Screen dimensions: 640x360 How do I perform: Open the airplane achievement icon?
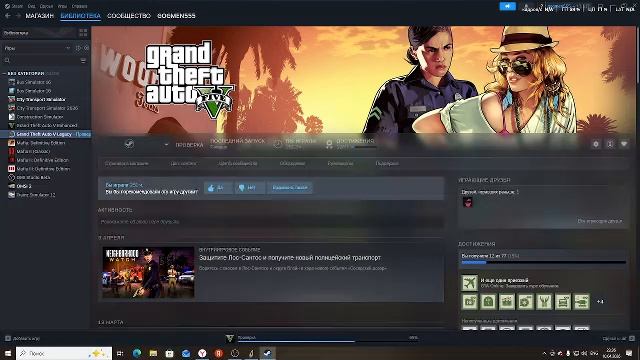pos(469,282)
